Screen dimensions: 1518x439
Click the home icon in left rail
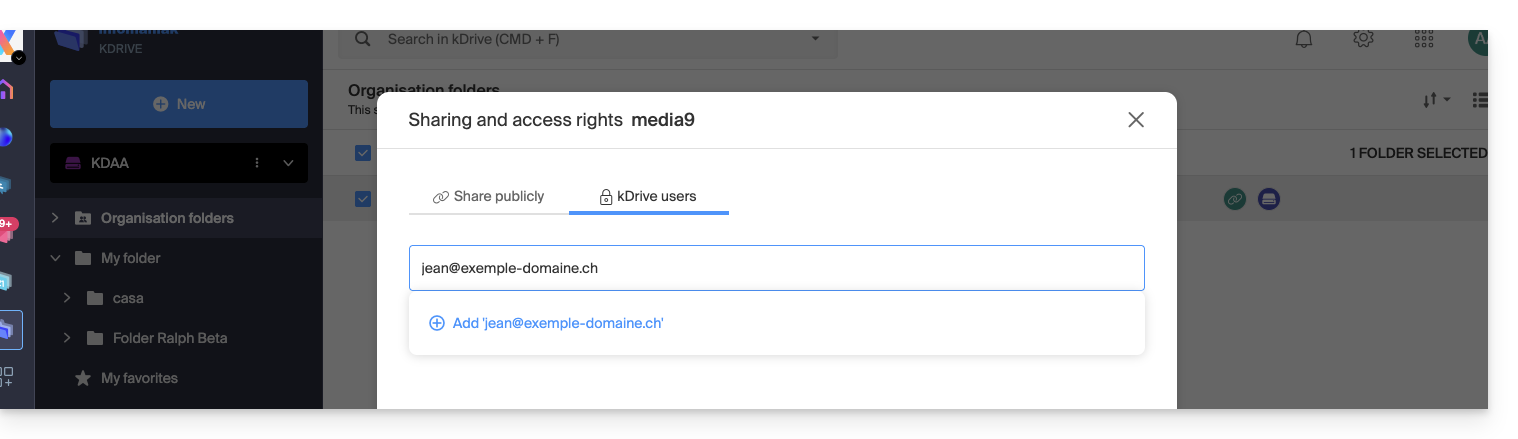[x=6, y=90]
